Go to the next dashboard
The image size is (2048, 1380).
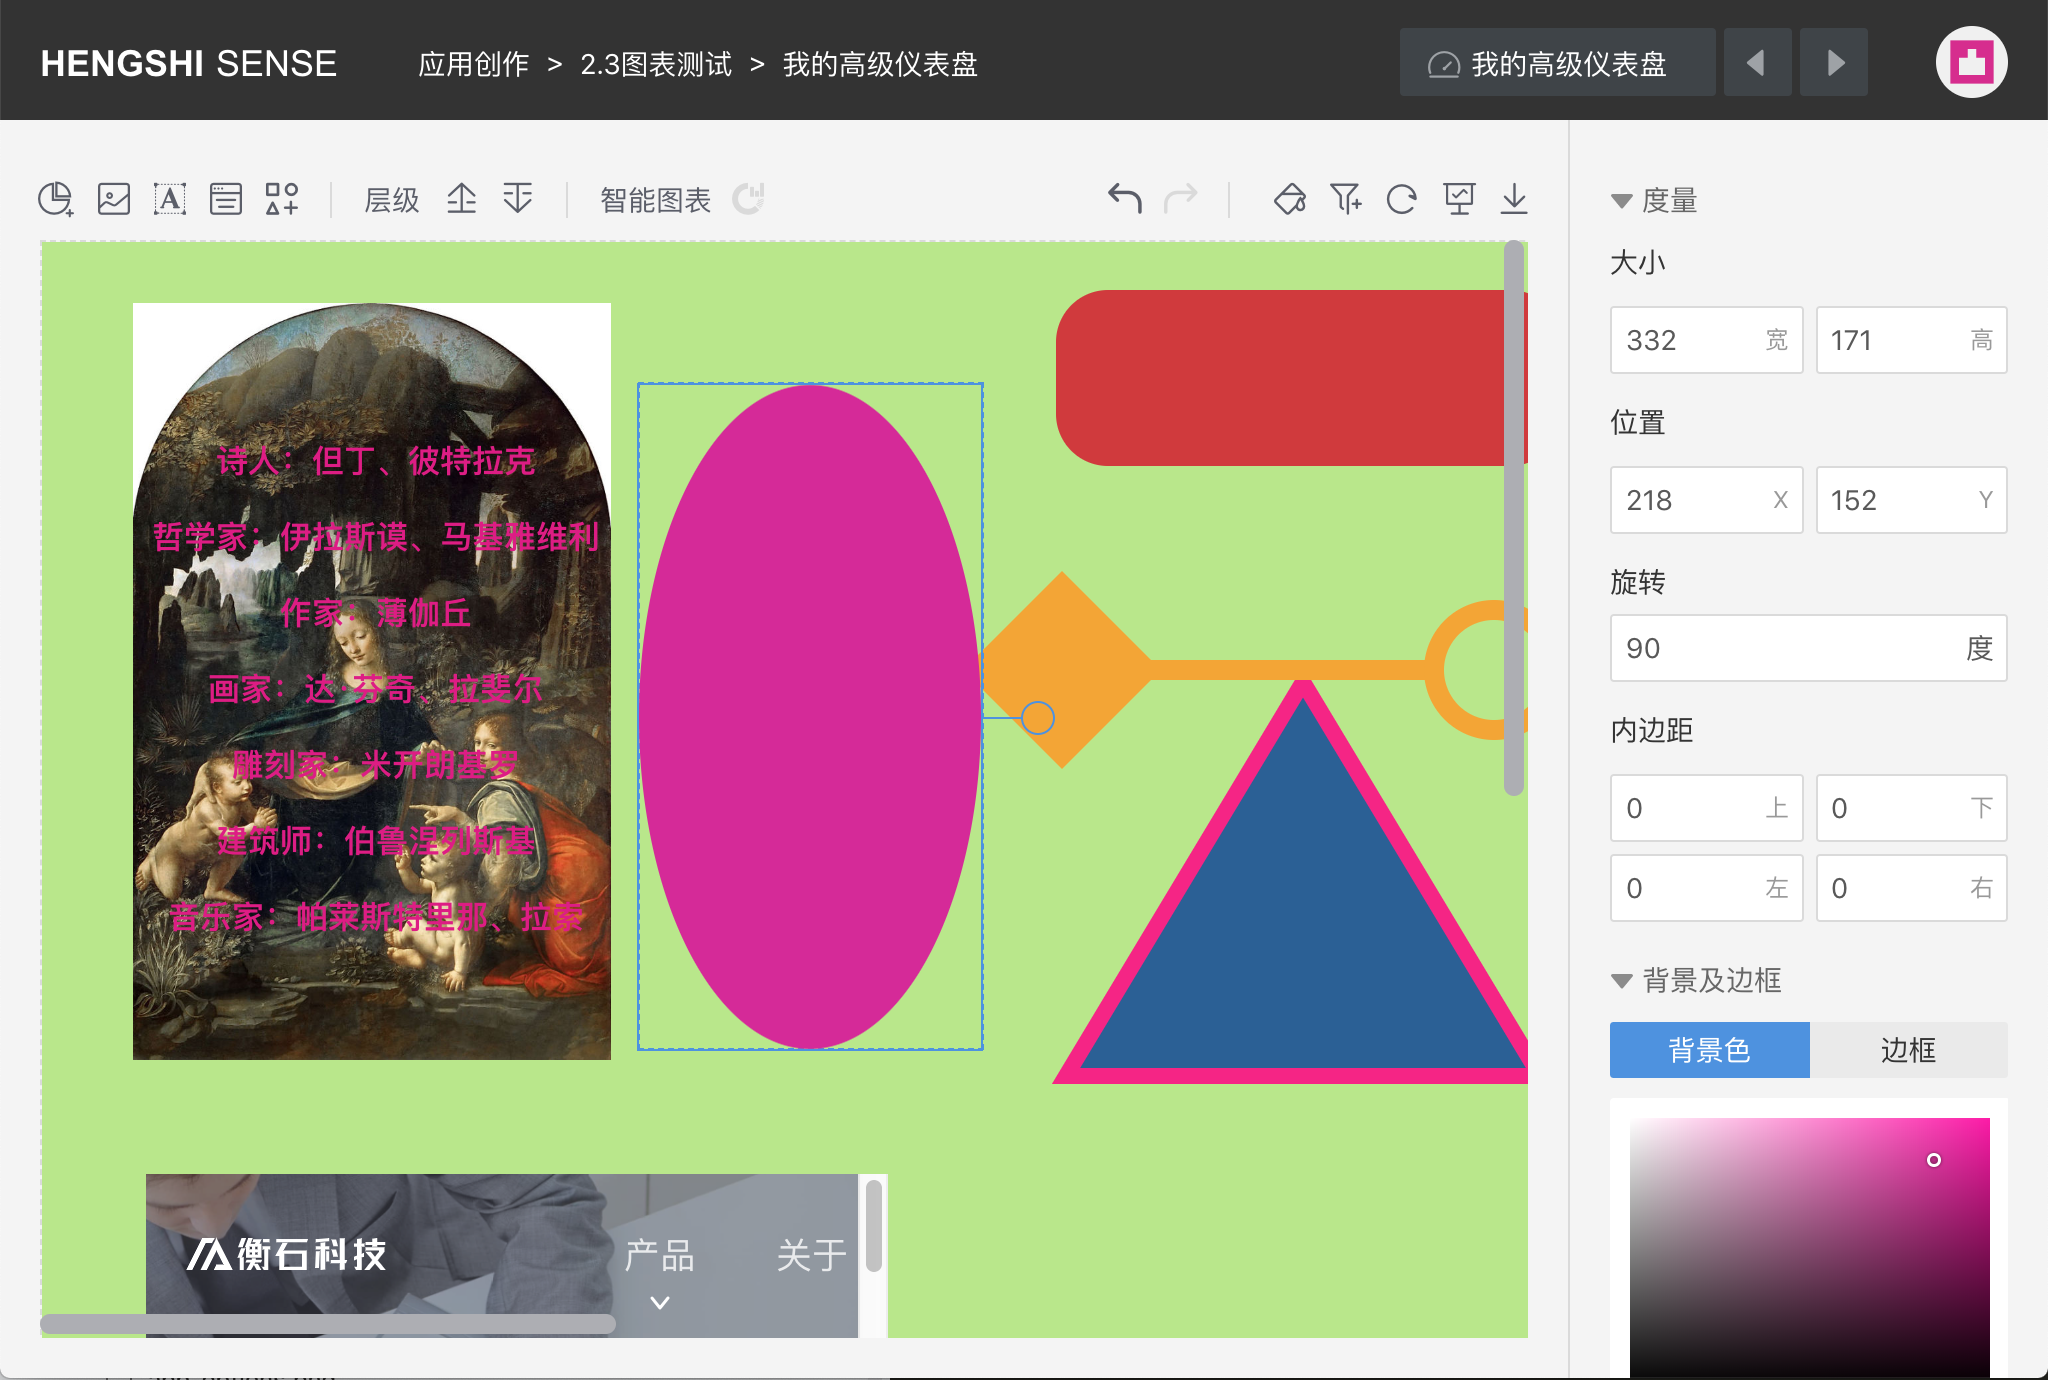point(1834,63)
